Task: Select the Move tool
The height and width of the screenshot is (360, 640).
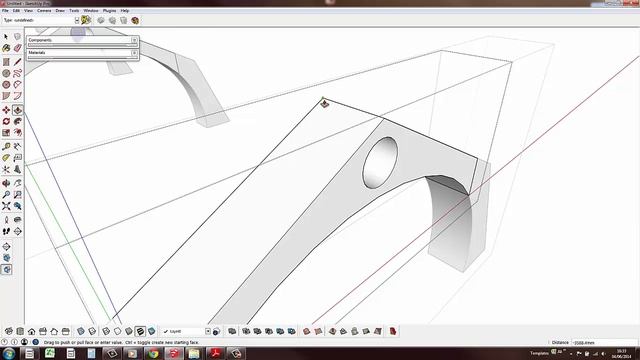Action: (6, 110)
